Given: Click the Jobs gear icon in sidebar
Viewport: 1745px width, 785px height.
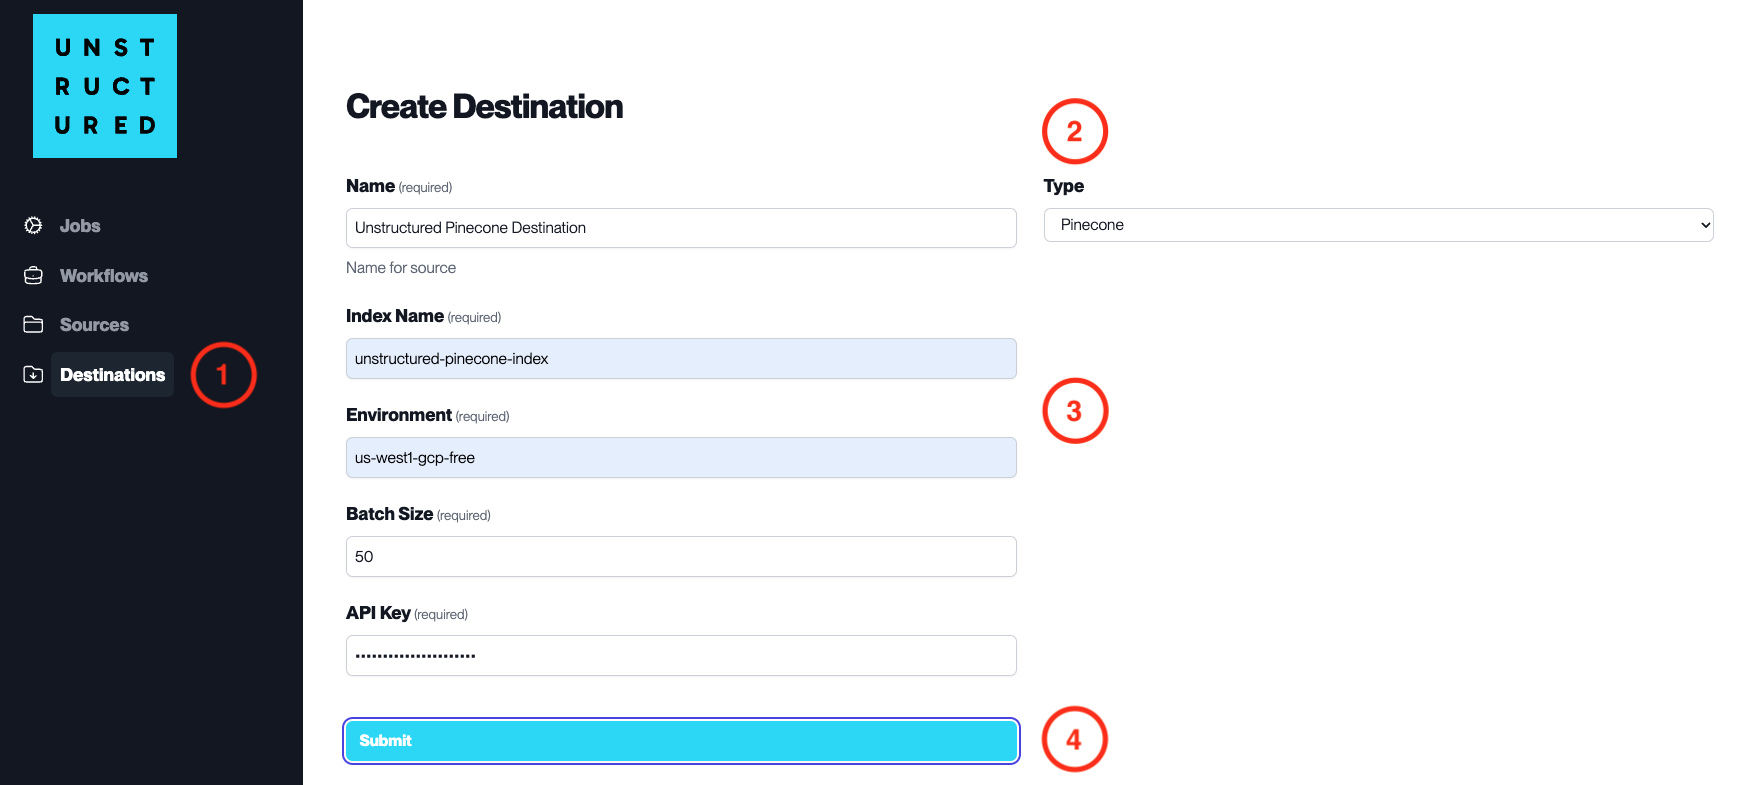Looking at the screenshot, I should coord(33,226).
